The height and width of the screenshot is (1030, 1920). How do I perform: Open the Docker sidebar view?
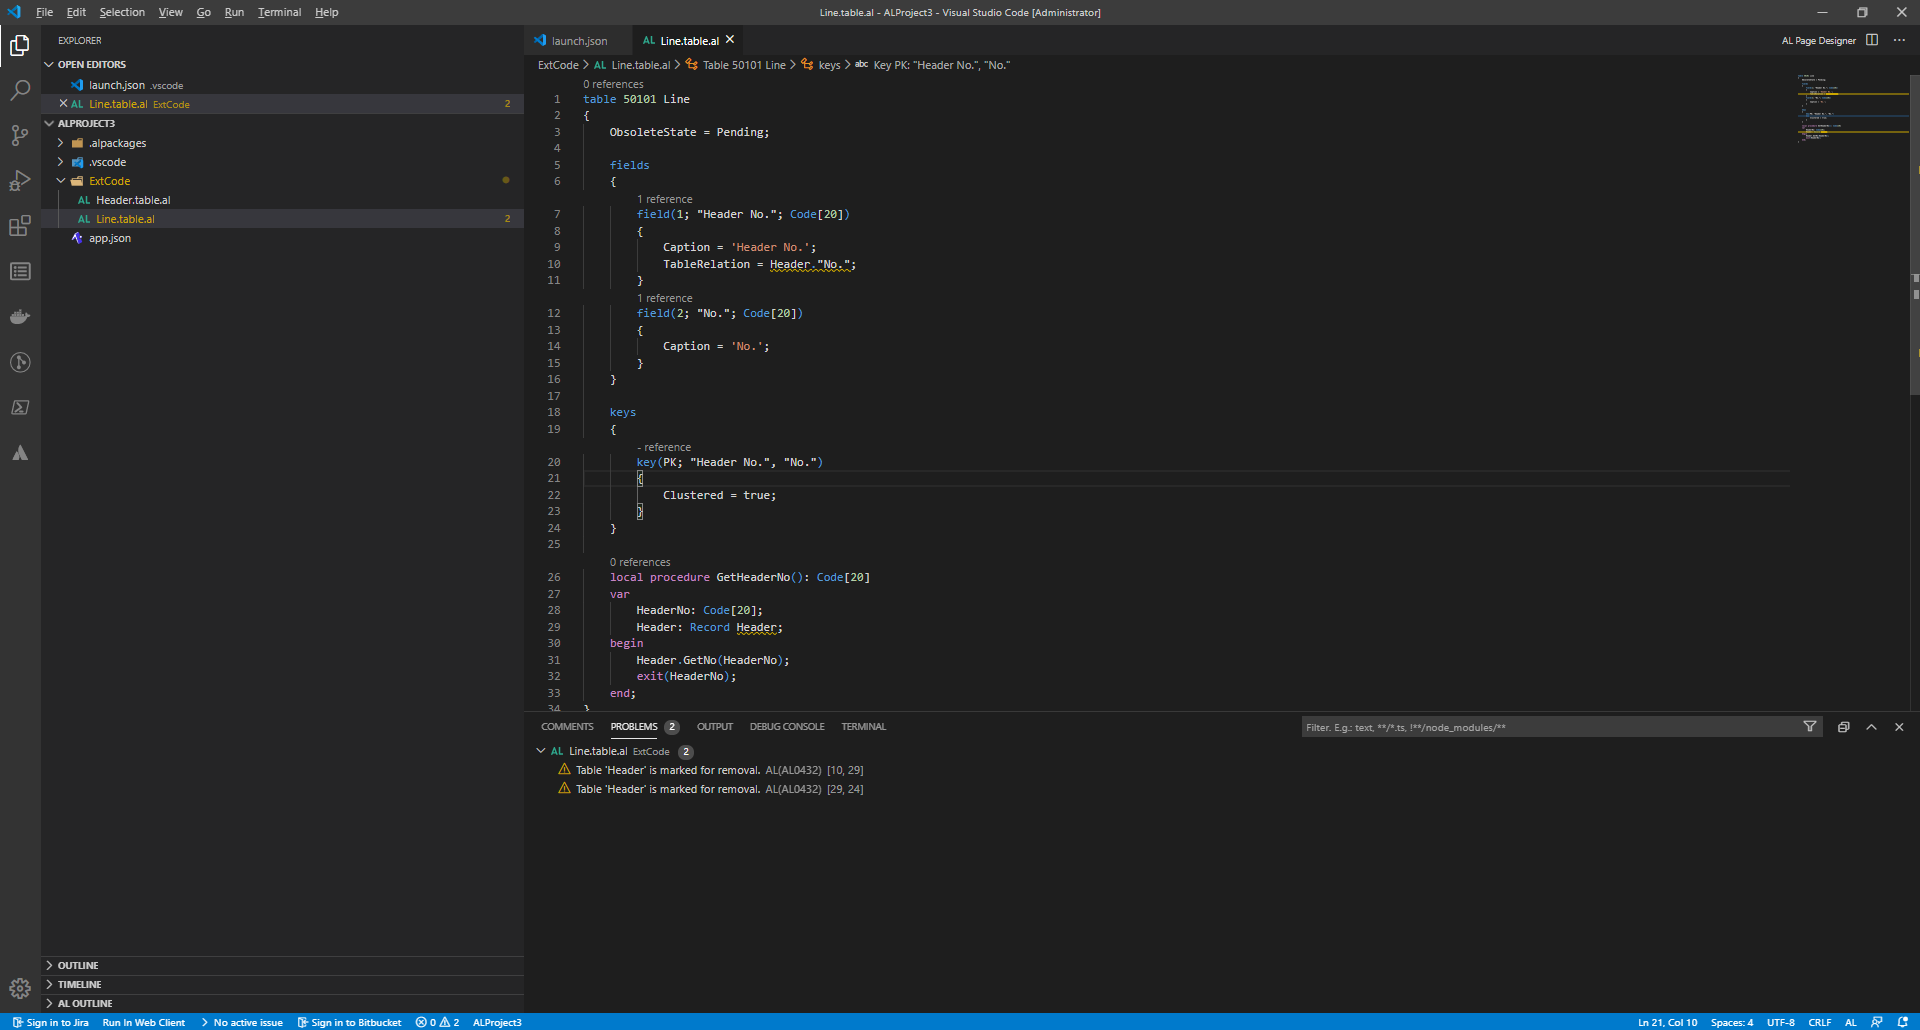(x=20, y=317)
